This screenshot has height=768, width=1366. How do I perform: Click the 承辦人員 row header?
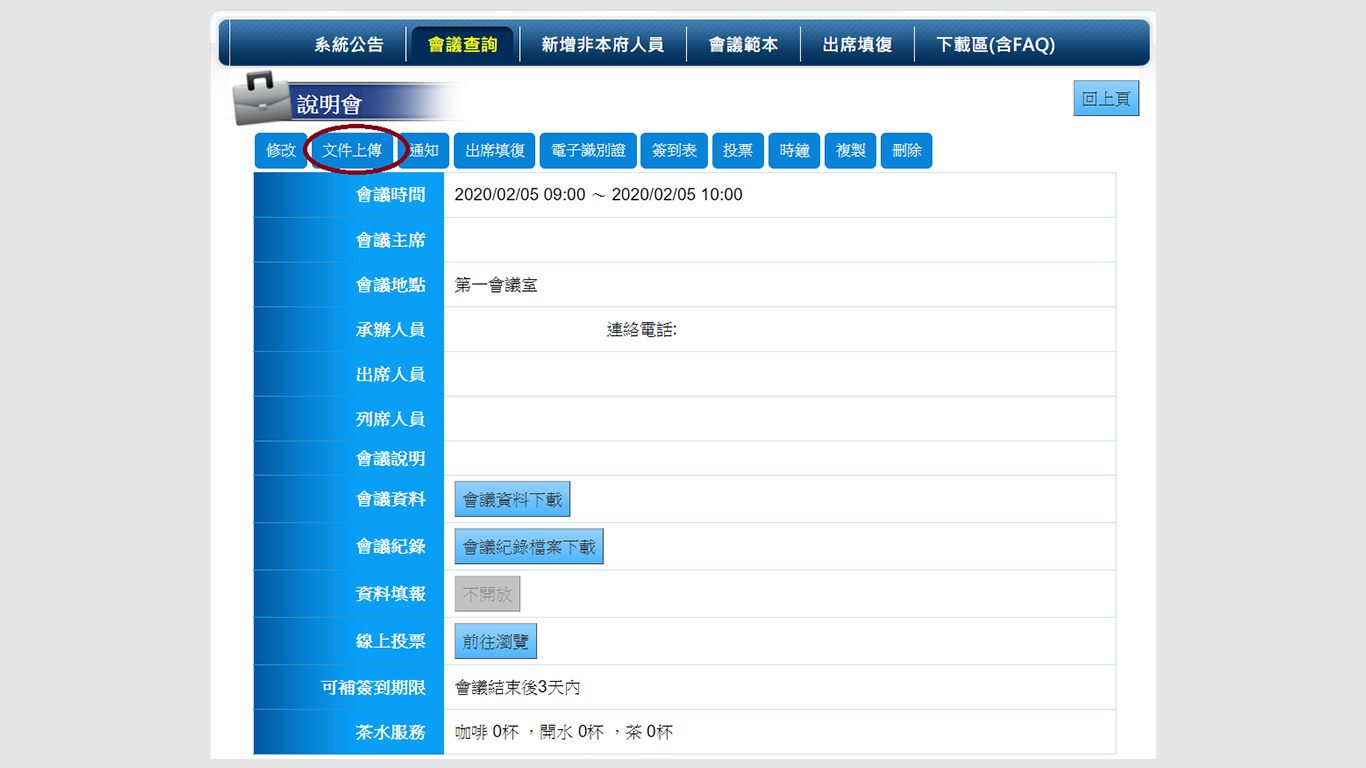pyautogui.click(x=349, y=329)
